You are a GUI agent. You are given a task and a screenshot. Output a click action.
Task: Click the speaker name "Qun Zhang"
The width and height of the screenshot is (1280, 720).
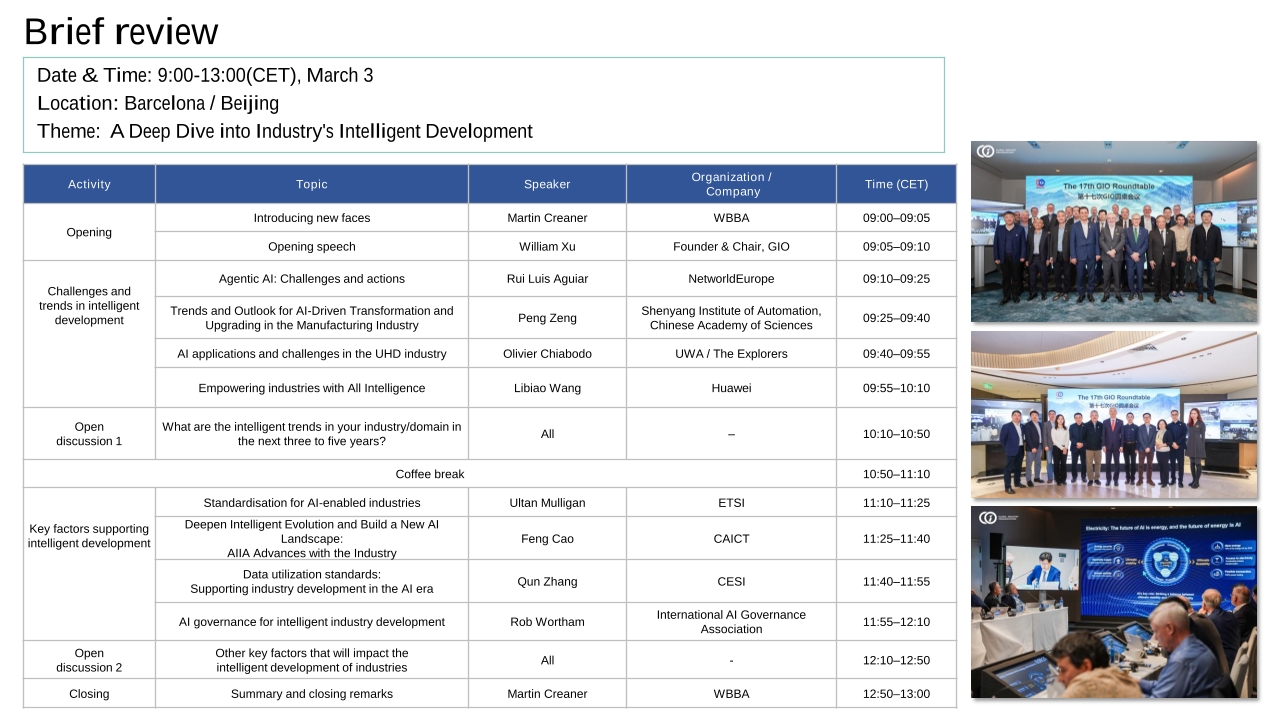tap(547, 582)
